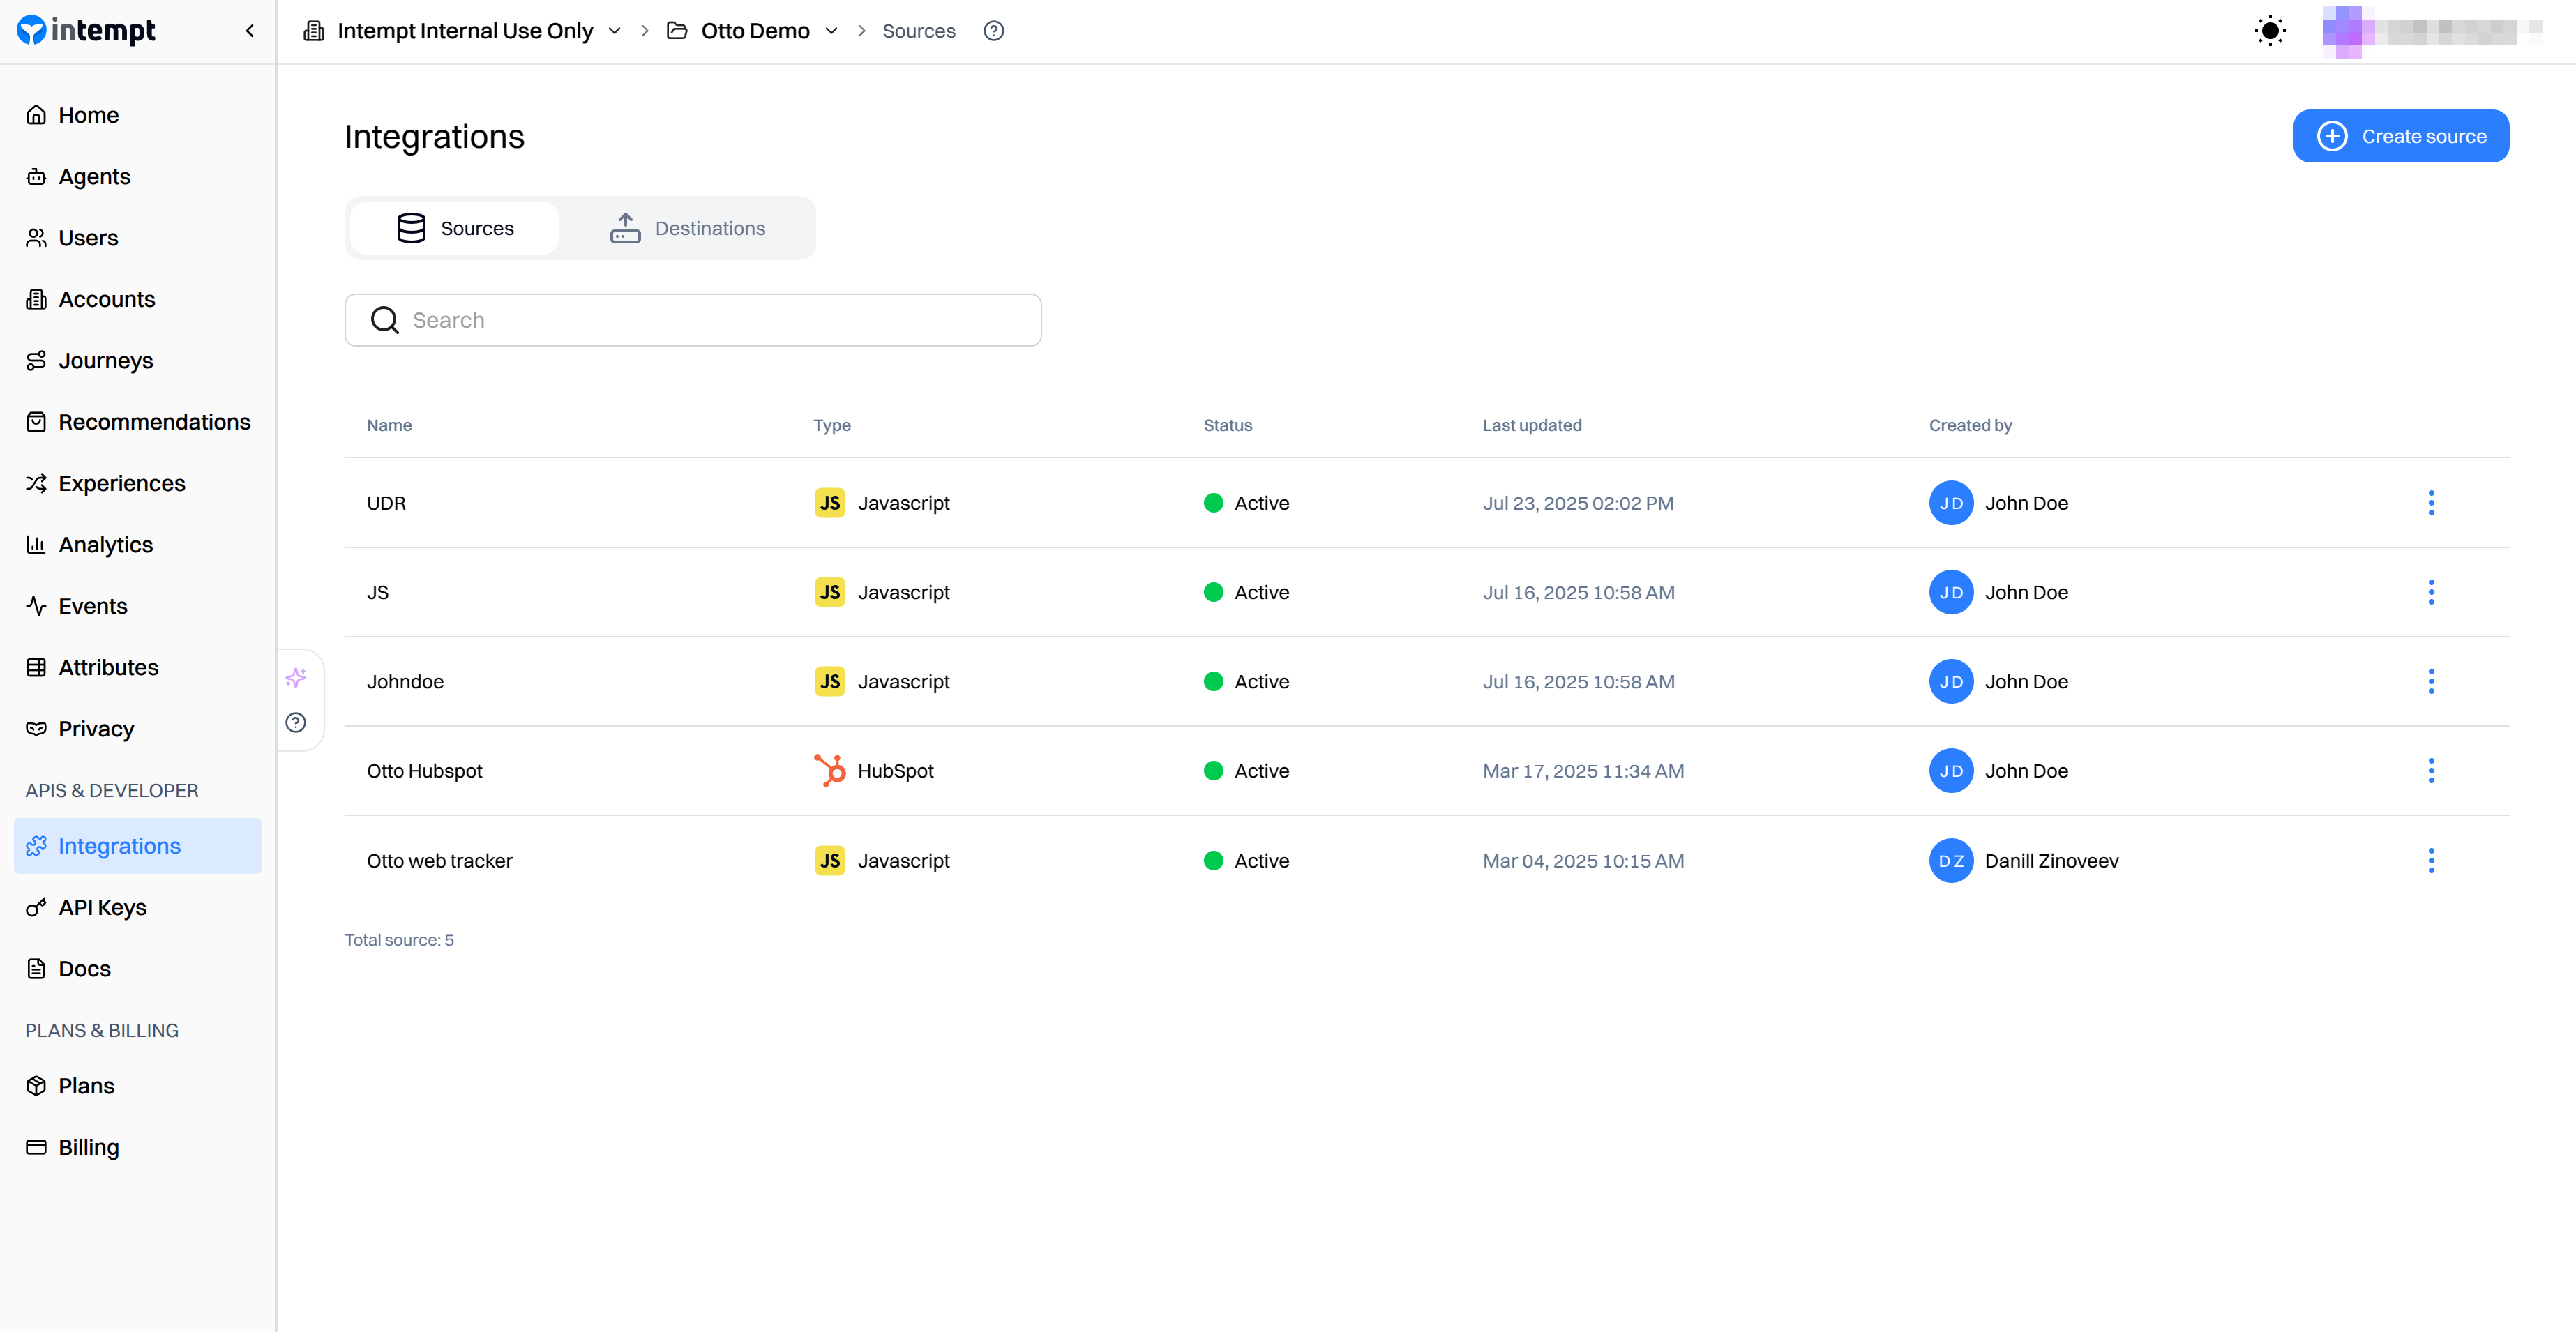Click the DZ avatar for Danill Zinoveev
Viewport: 2576px width, 1332px height.
1950,861
